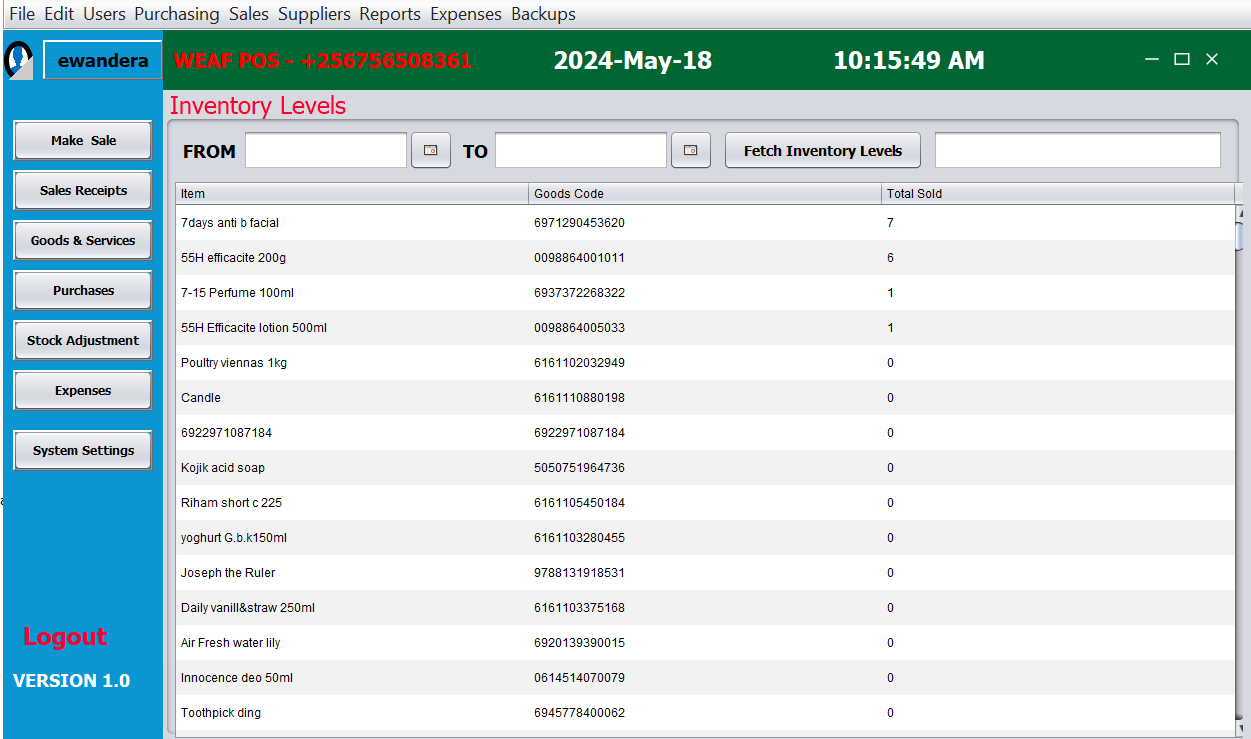
Task: Open the TO date calendar picker
Action: (x=690, y=150)
